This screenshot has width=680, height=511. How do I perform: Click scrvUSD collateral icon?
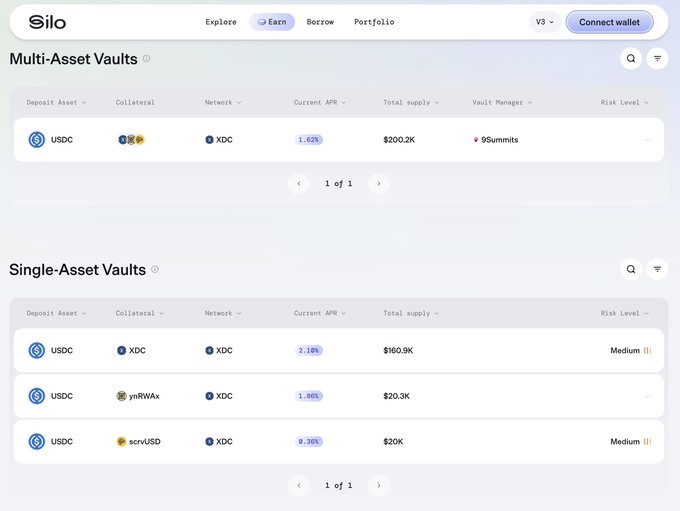click(121, 442)
